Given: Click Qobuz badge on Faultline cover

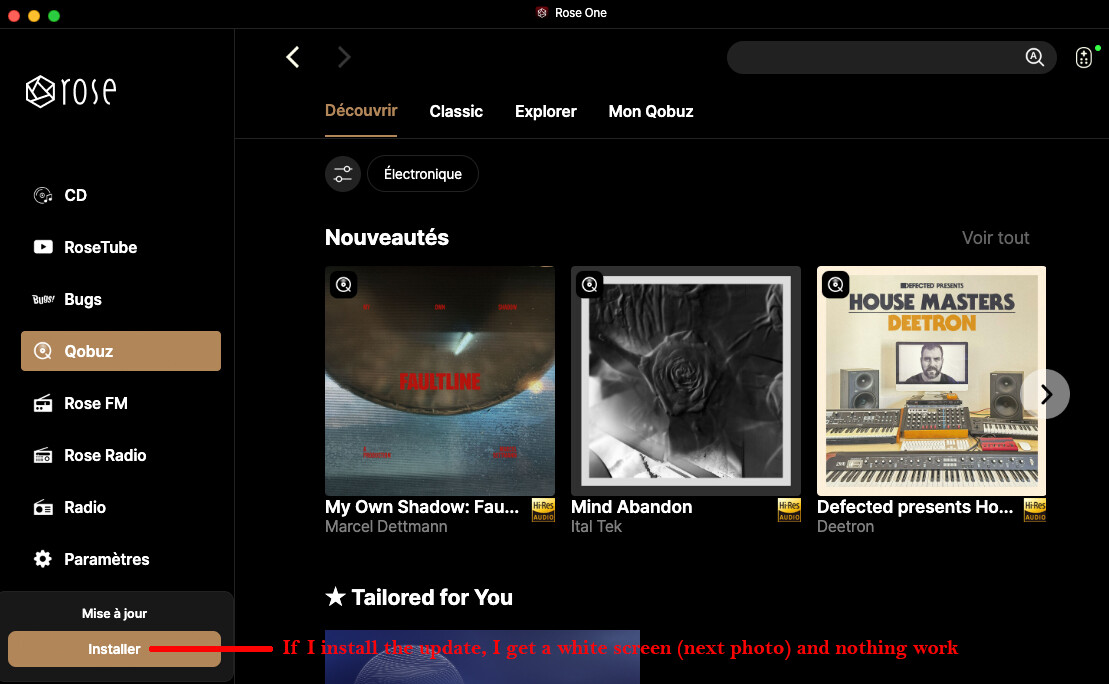Looking at the screenshot, I should [x=344, y=284].
